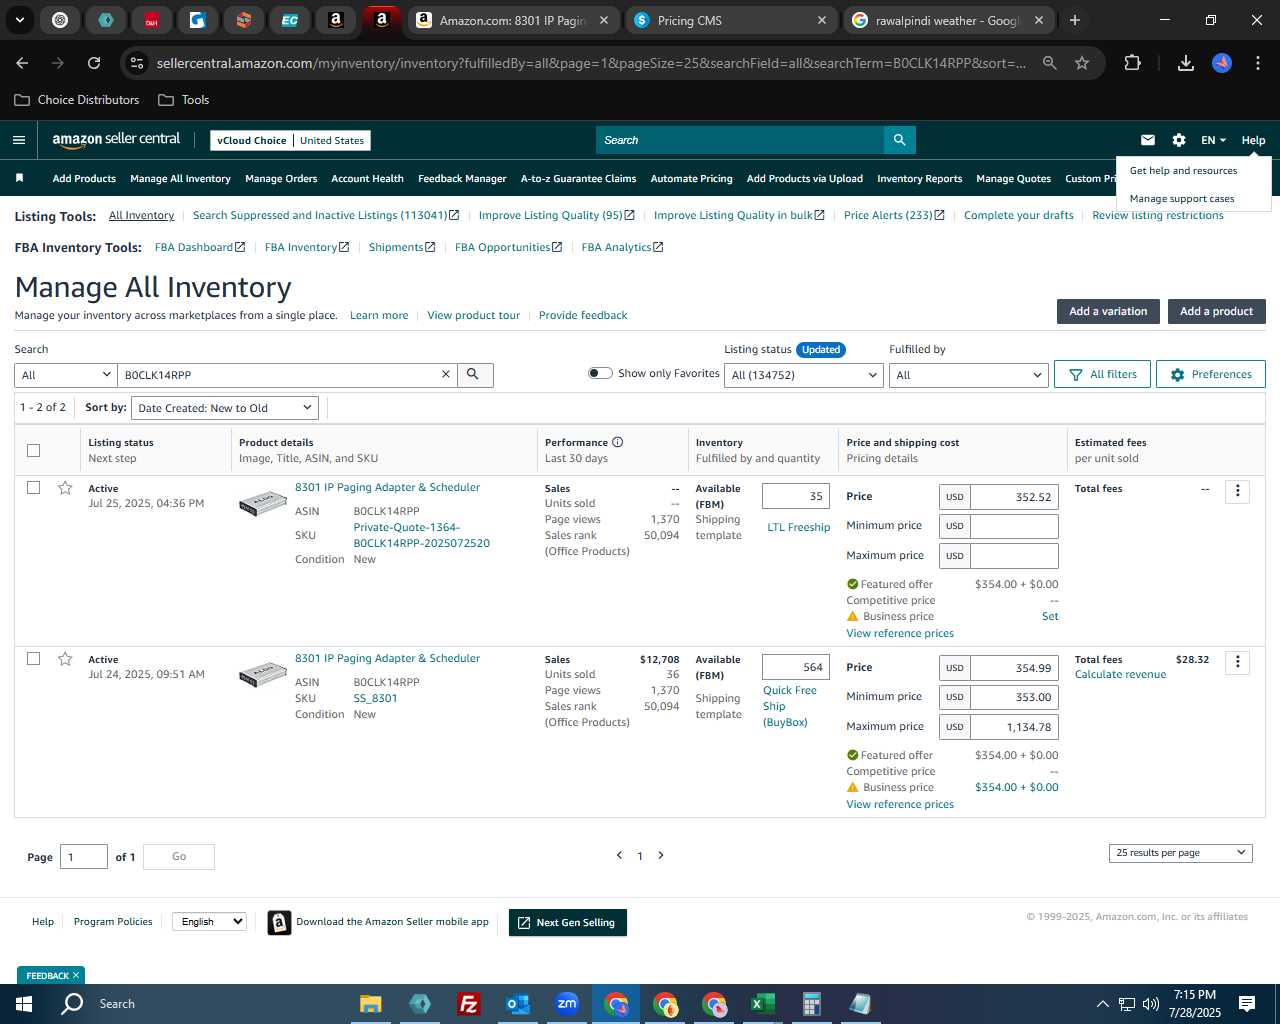Click the Set business price link
Screen dimensions: 1280x1024
pos(1050,616)
